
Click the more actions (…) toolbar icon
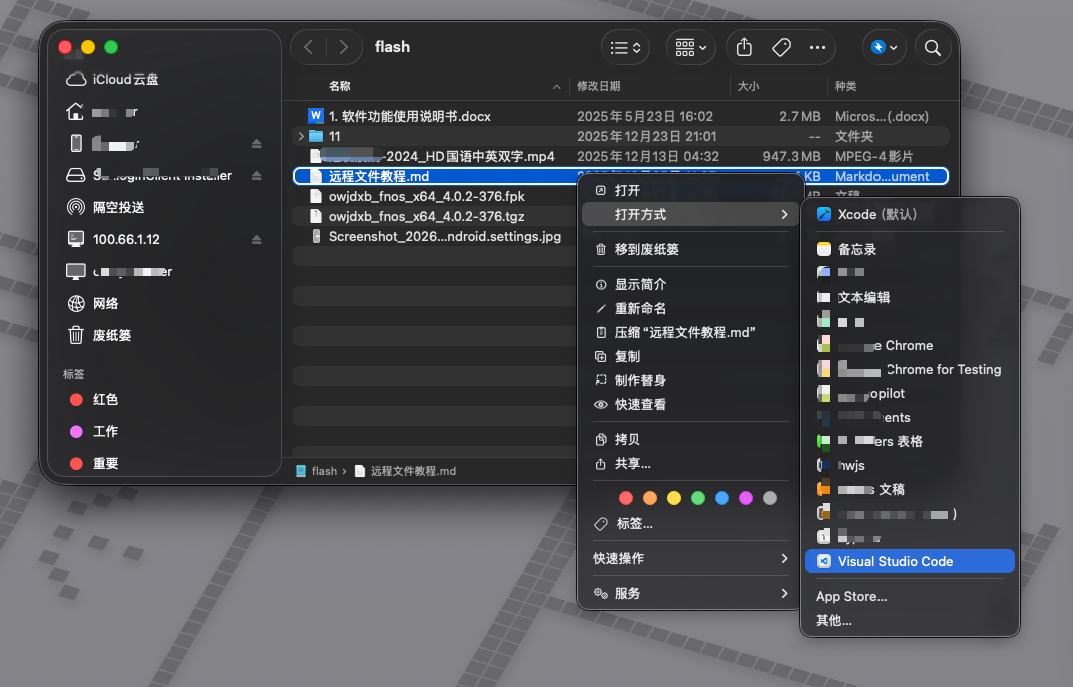819,46
